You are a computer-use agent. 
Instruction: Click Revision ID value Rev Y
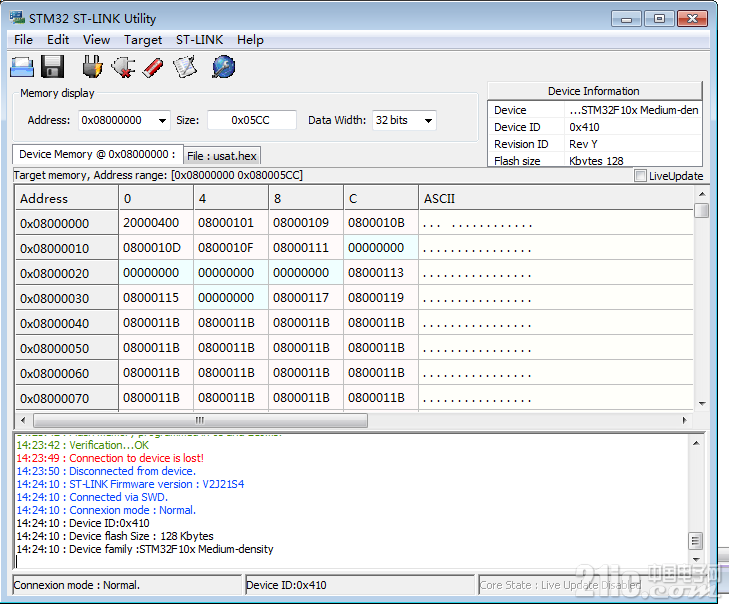583,144
